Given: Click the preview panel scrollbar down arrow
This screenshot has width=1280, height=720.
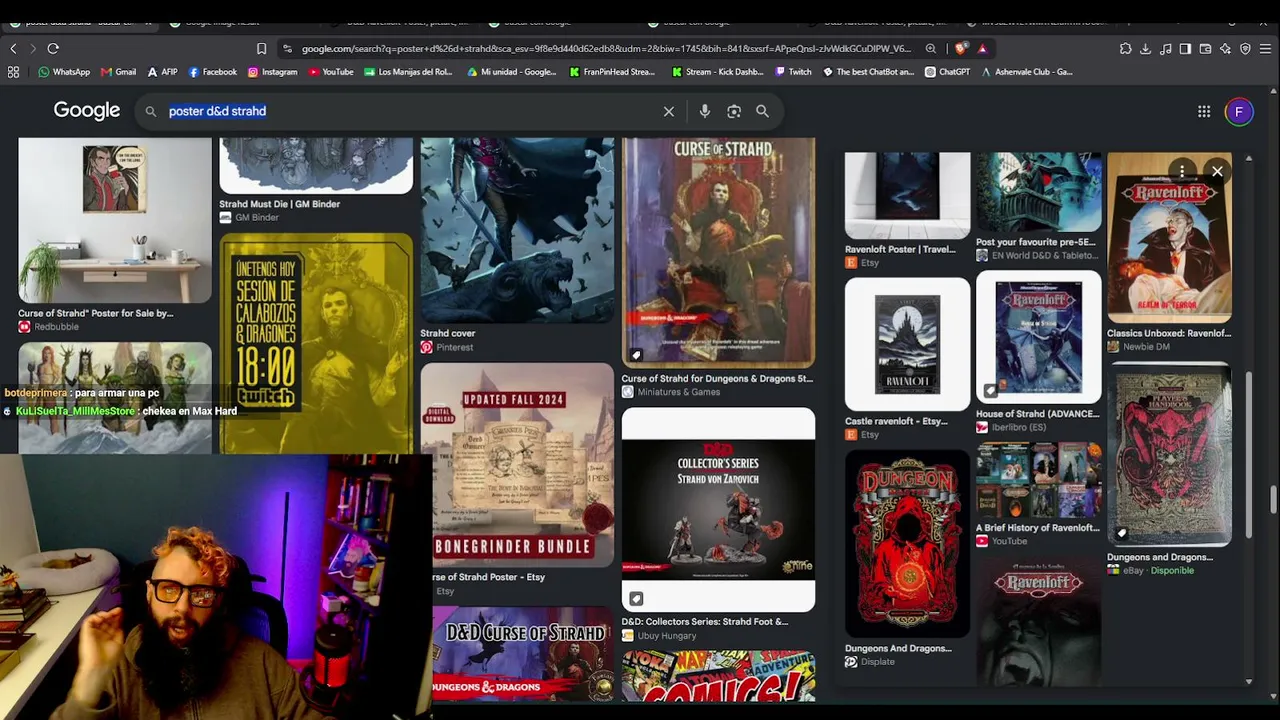Looking at the screenshot, I should coord(1248,681).
